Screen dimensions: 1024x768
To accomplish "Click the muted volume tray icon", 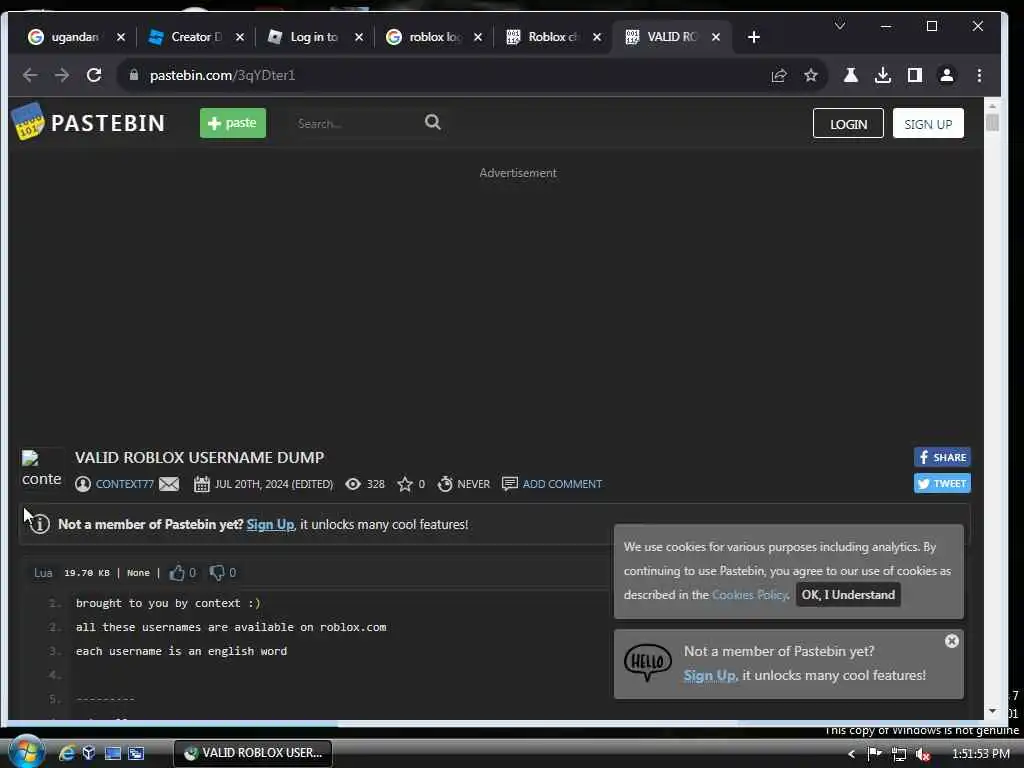I will pos(923,754).
